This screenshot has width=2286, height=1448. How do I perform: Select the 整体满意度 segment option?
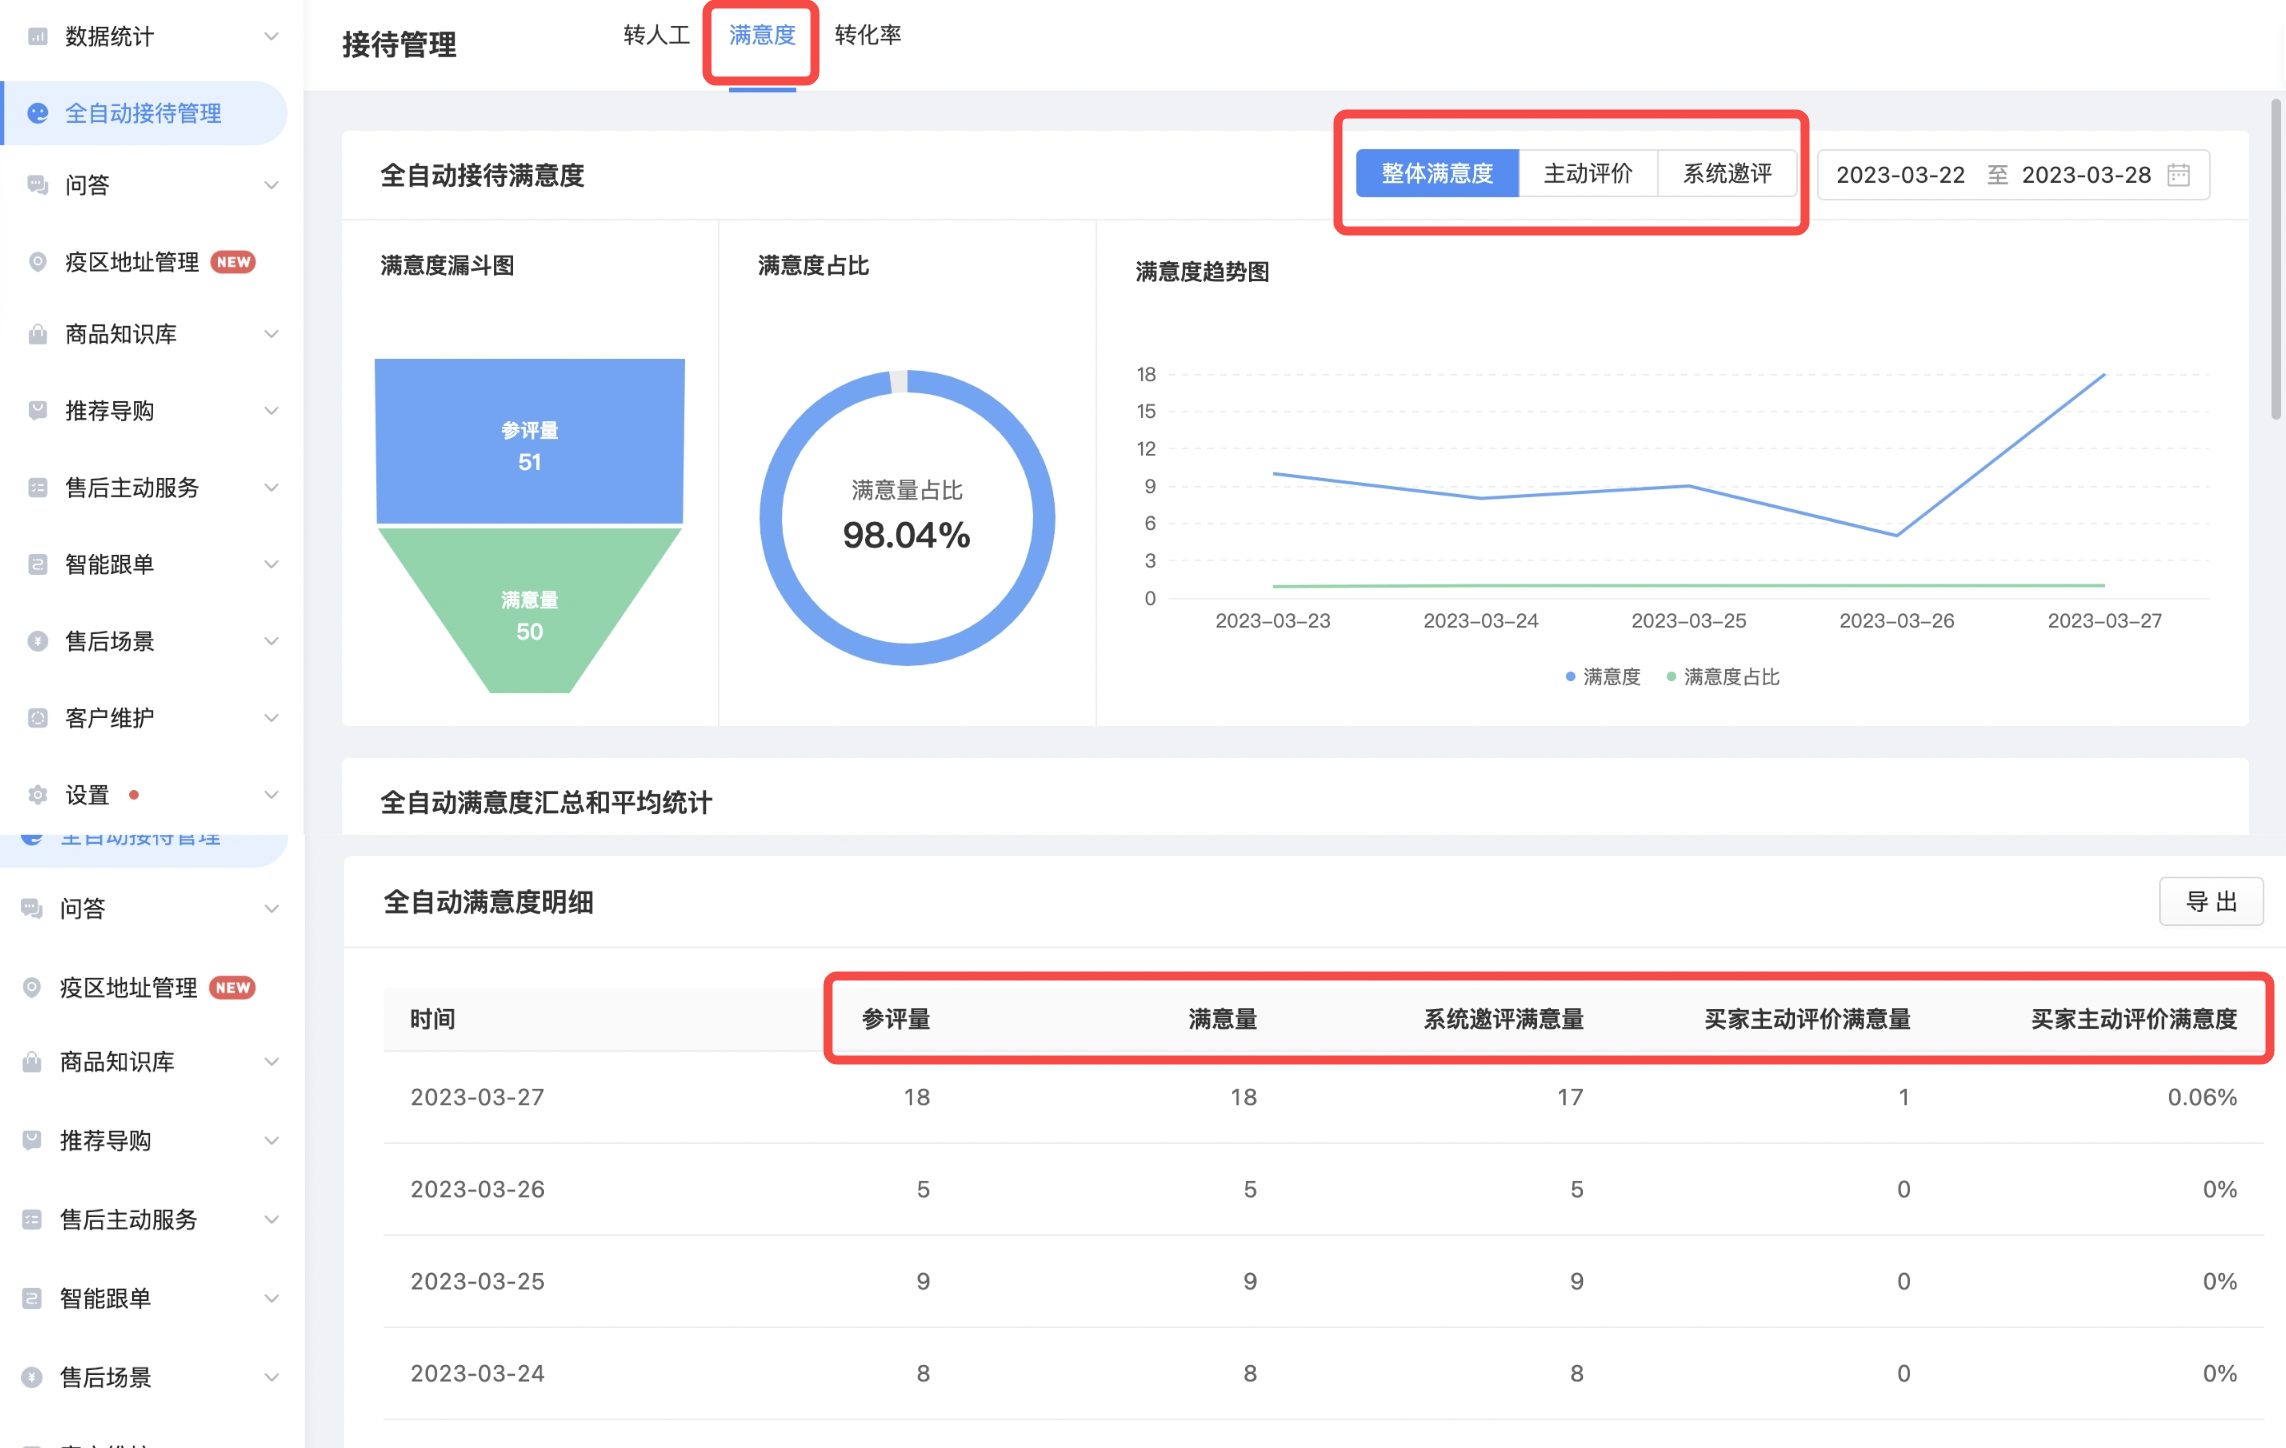(x=1437, y=174)
